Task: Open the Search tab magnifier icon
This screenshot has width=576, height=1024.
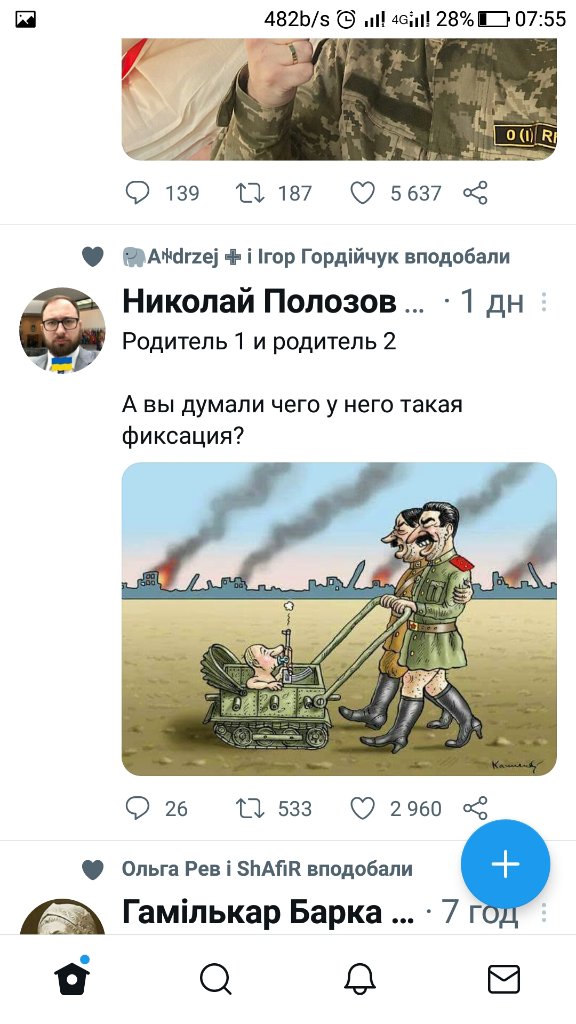Action: (216, 979)
